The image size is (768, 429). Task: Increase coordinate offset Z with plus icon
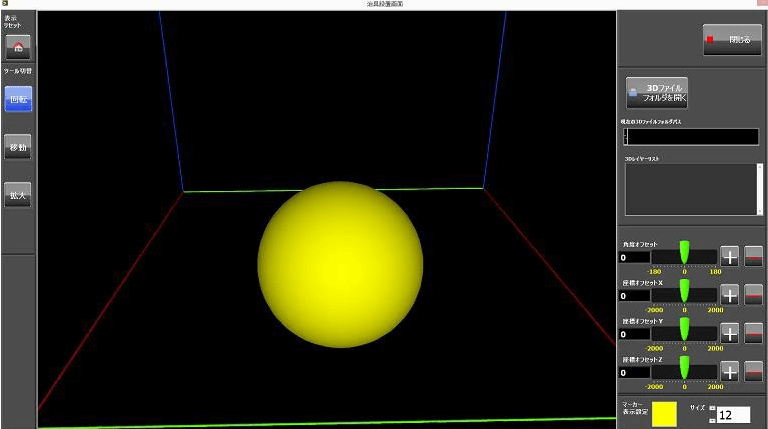tap(730, 371)
